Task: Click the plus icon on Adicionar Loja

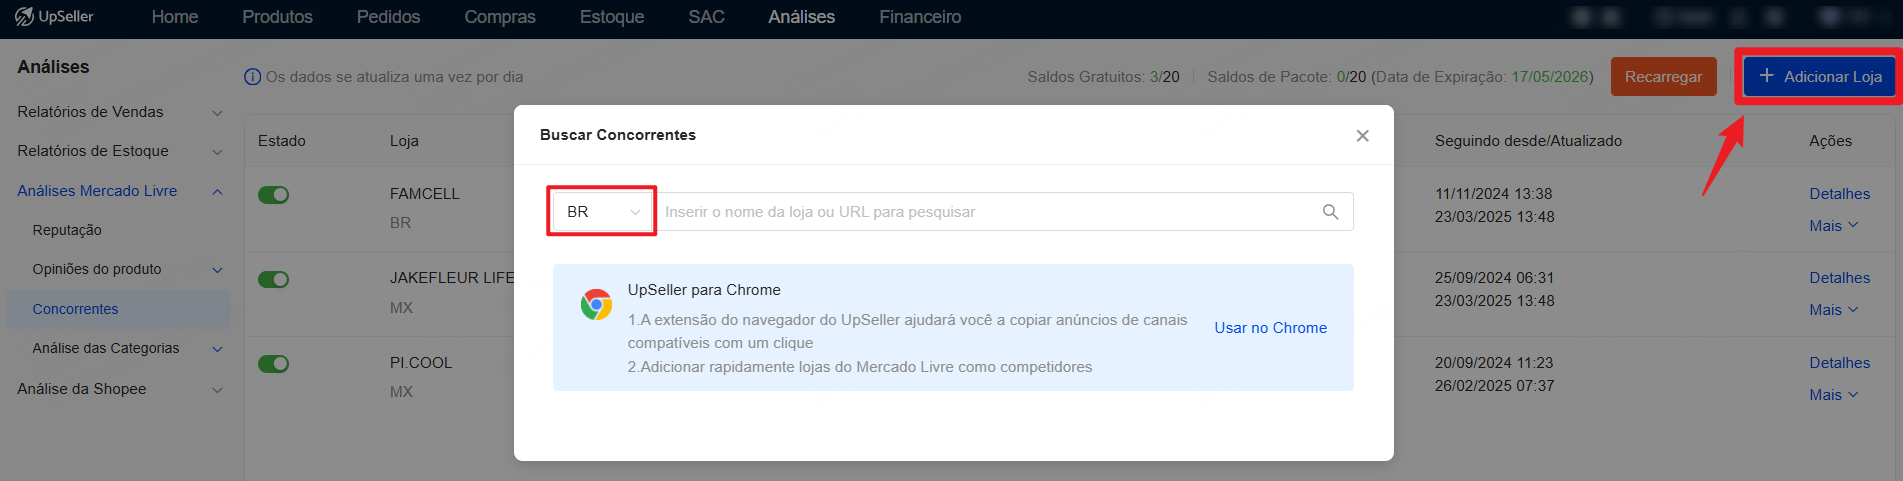Action: (1766, 76)
